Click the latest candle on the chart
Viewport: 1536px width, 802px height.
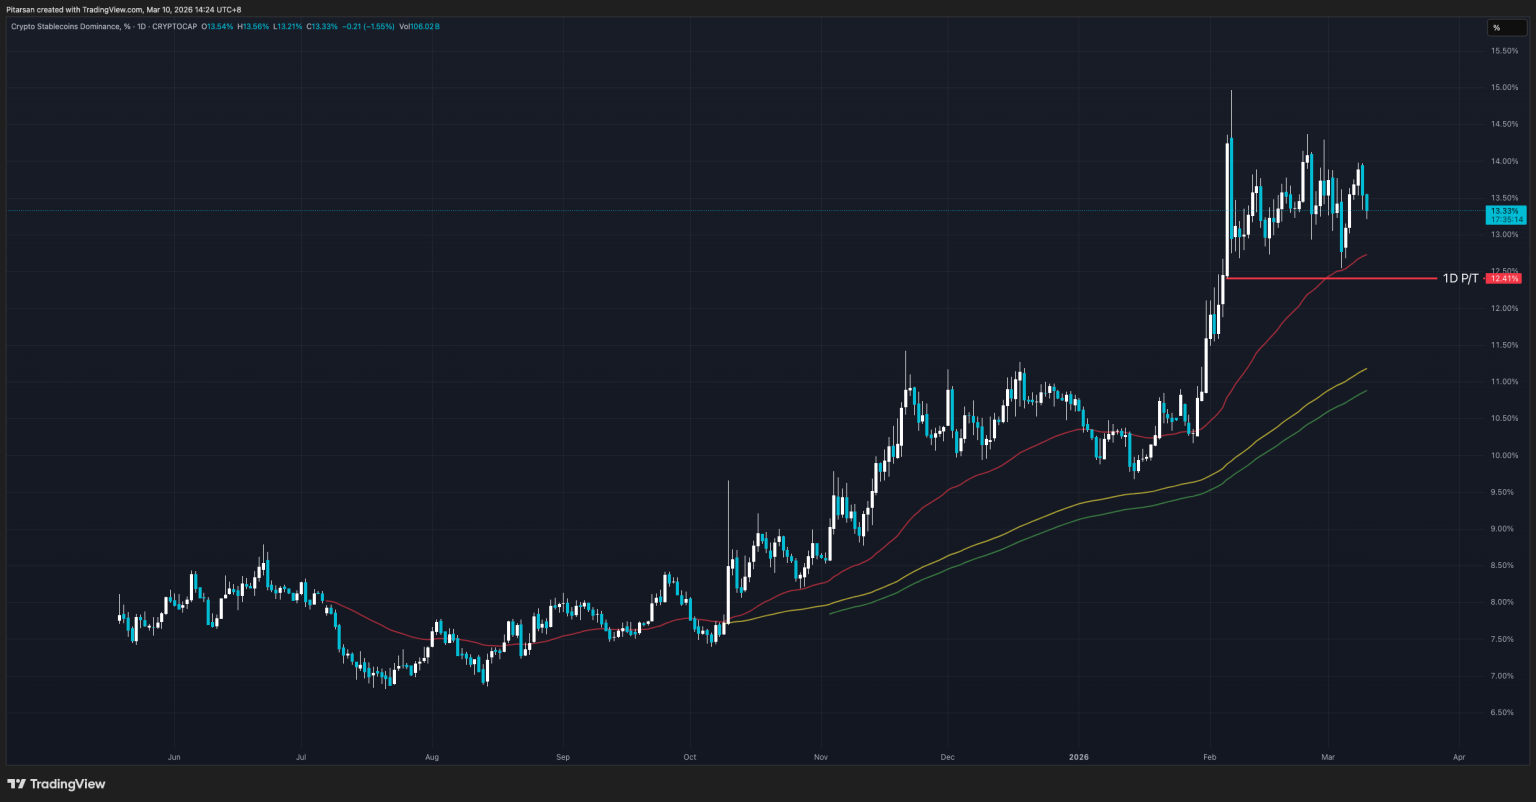coord(1367,203)
